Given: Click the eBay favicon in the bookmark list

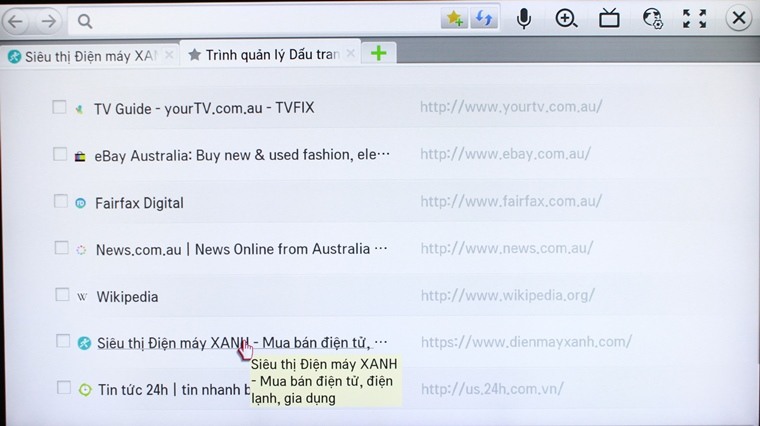Looking at the screenshot, I should coord(80,157).
